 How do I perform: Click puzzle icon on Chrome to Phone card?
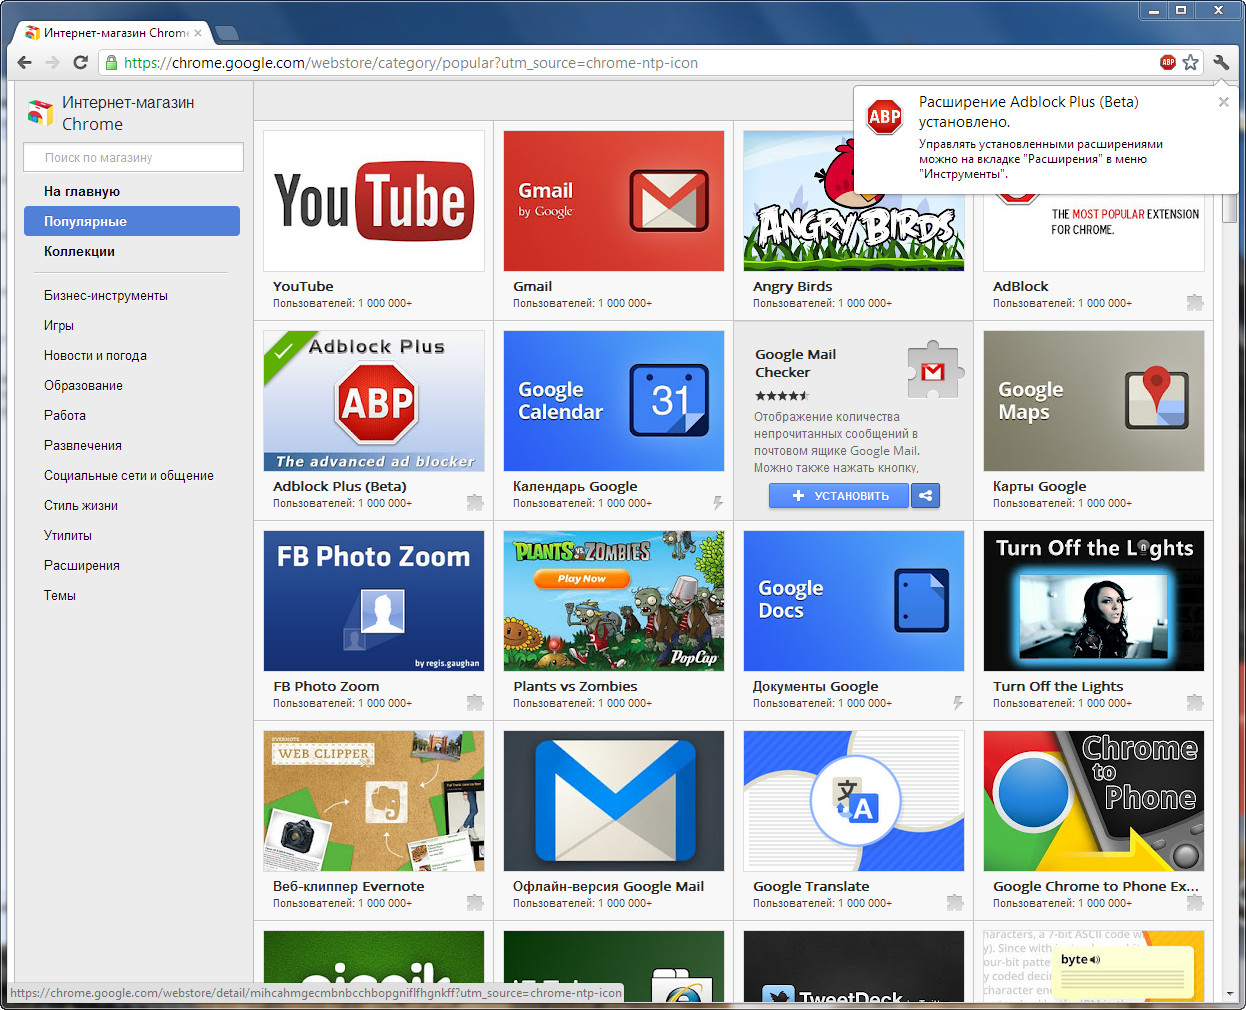pos(1195,902)
